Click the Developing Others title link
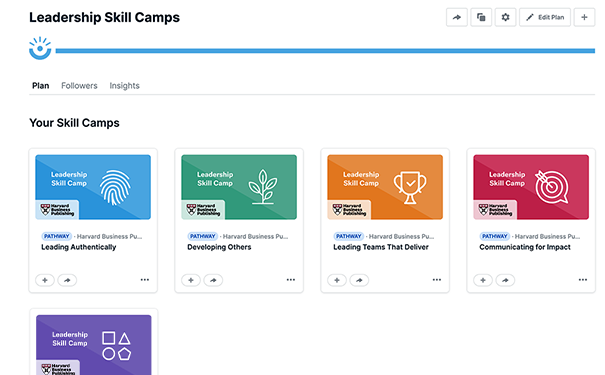The width and height of the screenshot is (605, 375). [219, 247]
